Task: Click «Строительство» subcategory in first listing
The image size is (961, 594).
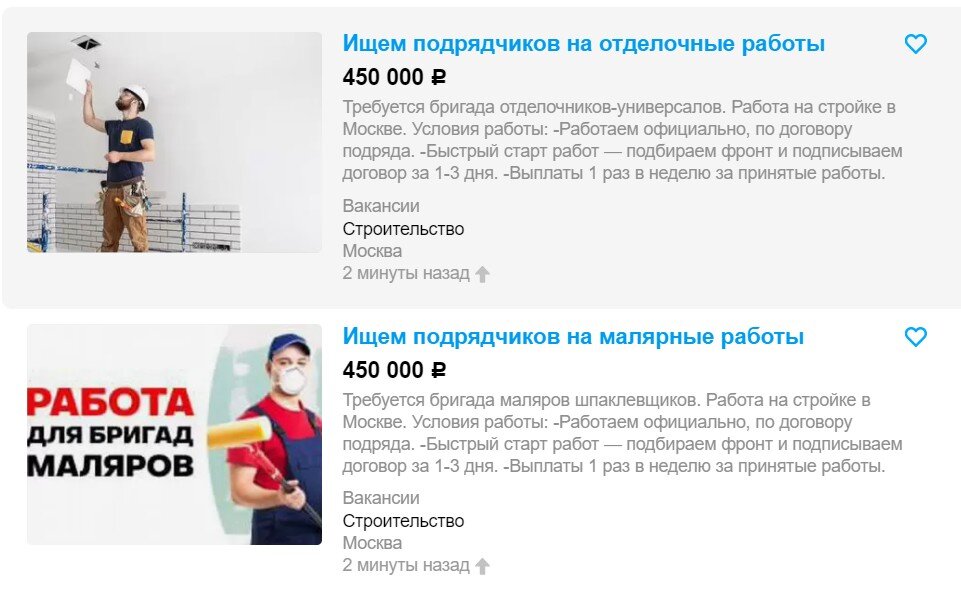Action: pos(403,229)
